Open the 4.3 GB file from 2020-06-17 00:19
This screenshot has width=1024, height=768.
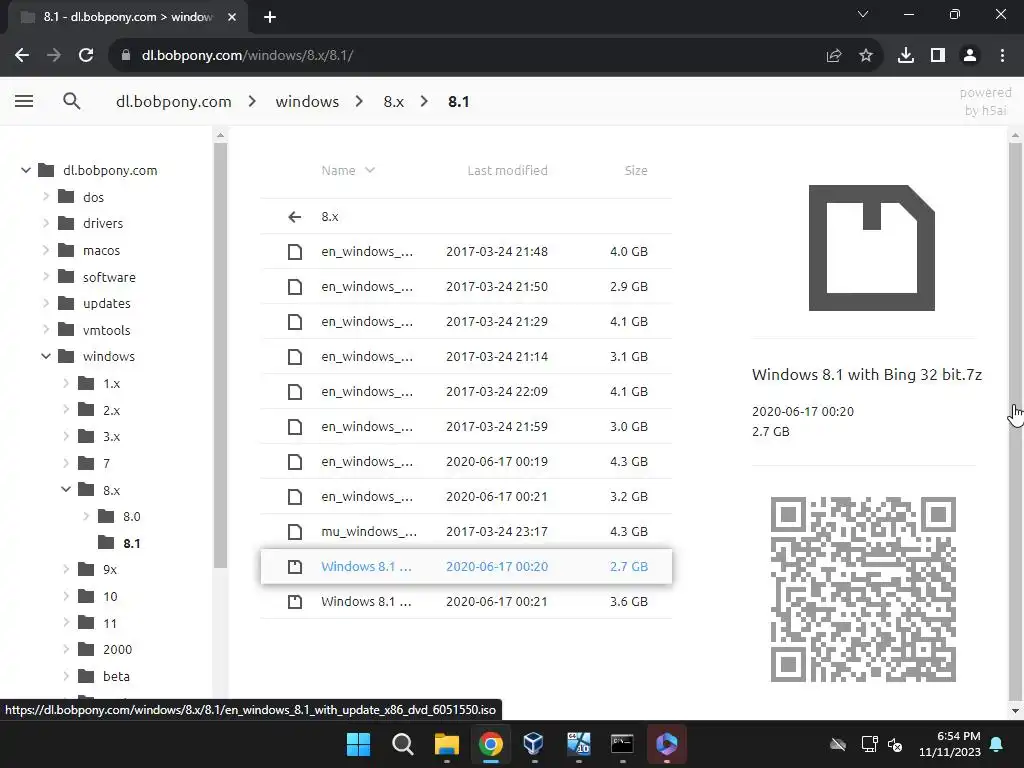coord(466,462)
